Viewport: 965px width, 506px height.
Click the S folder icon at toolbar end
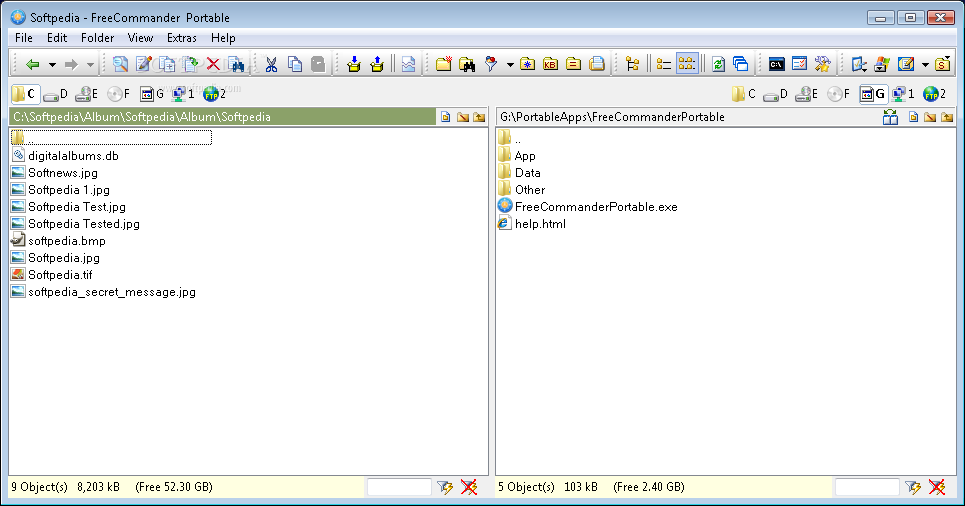point(942,64)
